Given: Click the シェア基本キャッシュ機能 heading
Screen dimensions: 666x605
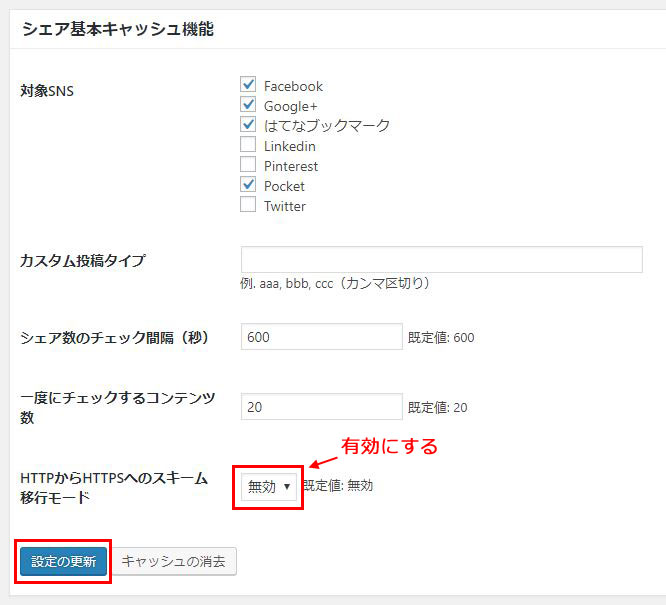Looking at the screenshot, I should [x=118, y=29].
